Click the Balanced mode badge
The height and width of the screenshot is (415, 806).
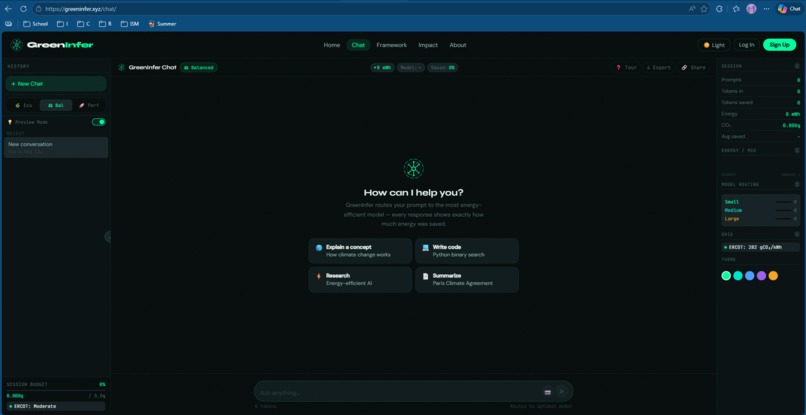click(x=198, y=67)
